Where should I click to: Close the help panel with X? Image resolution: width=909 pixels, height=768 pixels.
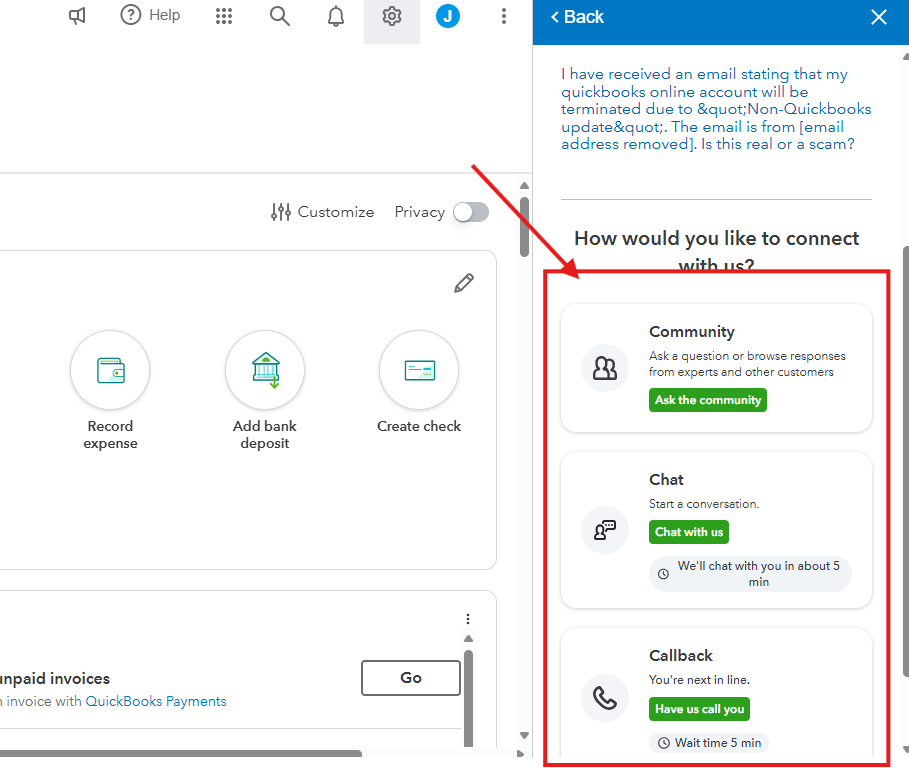coord(879,17)
